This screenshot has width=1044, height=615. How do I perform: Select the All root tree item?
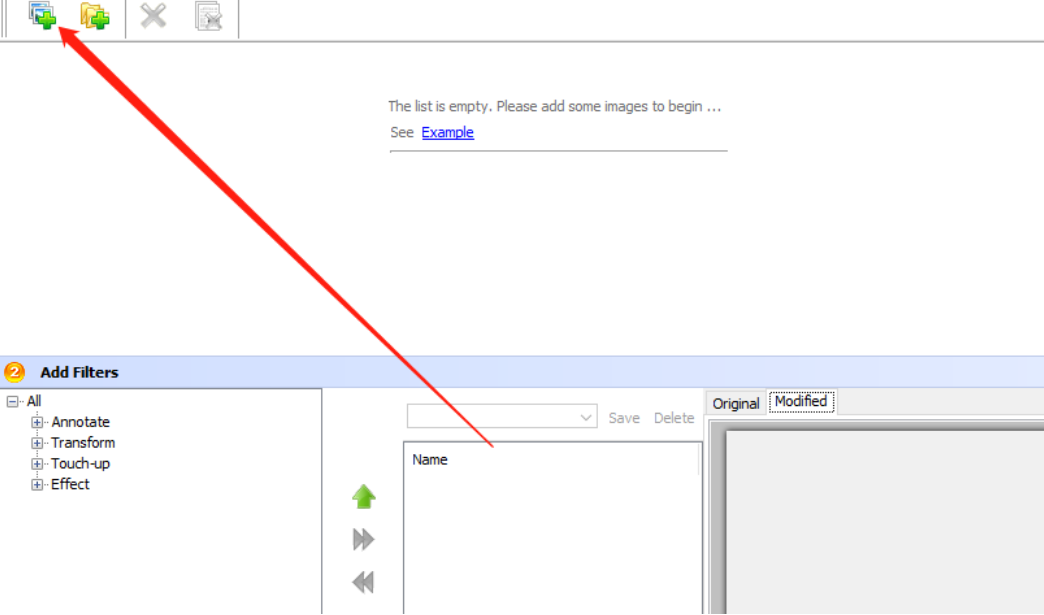[x=34, y=401]
